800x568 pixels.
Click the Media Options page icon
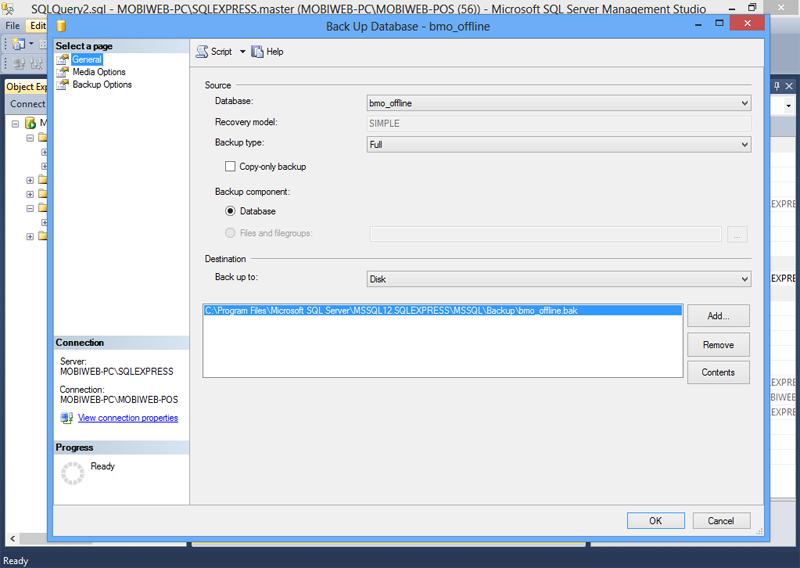point(62,72)
